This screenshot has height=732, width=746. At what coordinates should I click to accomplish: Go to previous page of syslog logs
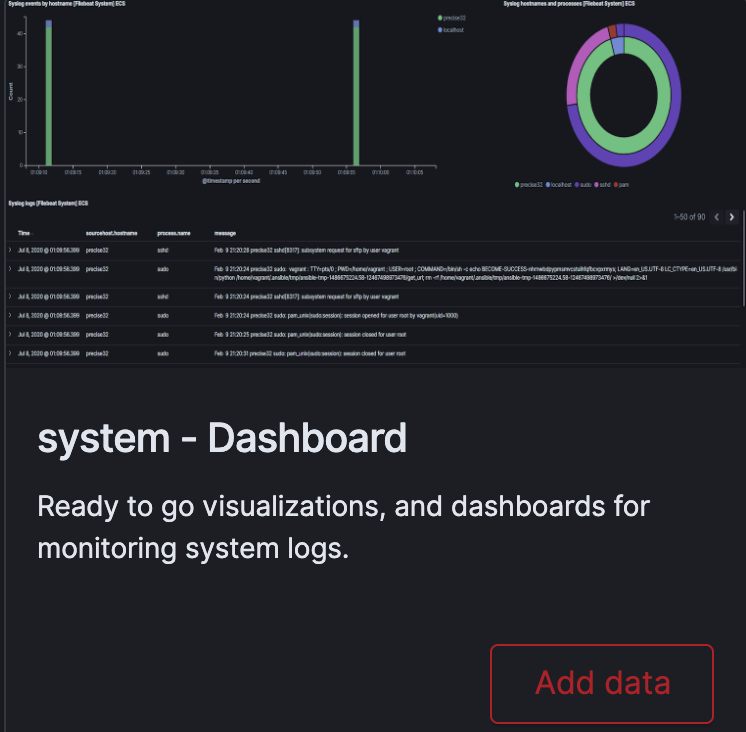(x=715, y=216)
